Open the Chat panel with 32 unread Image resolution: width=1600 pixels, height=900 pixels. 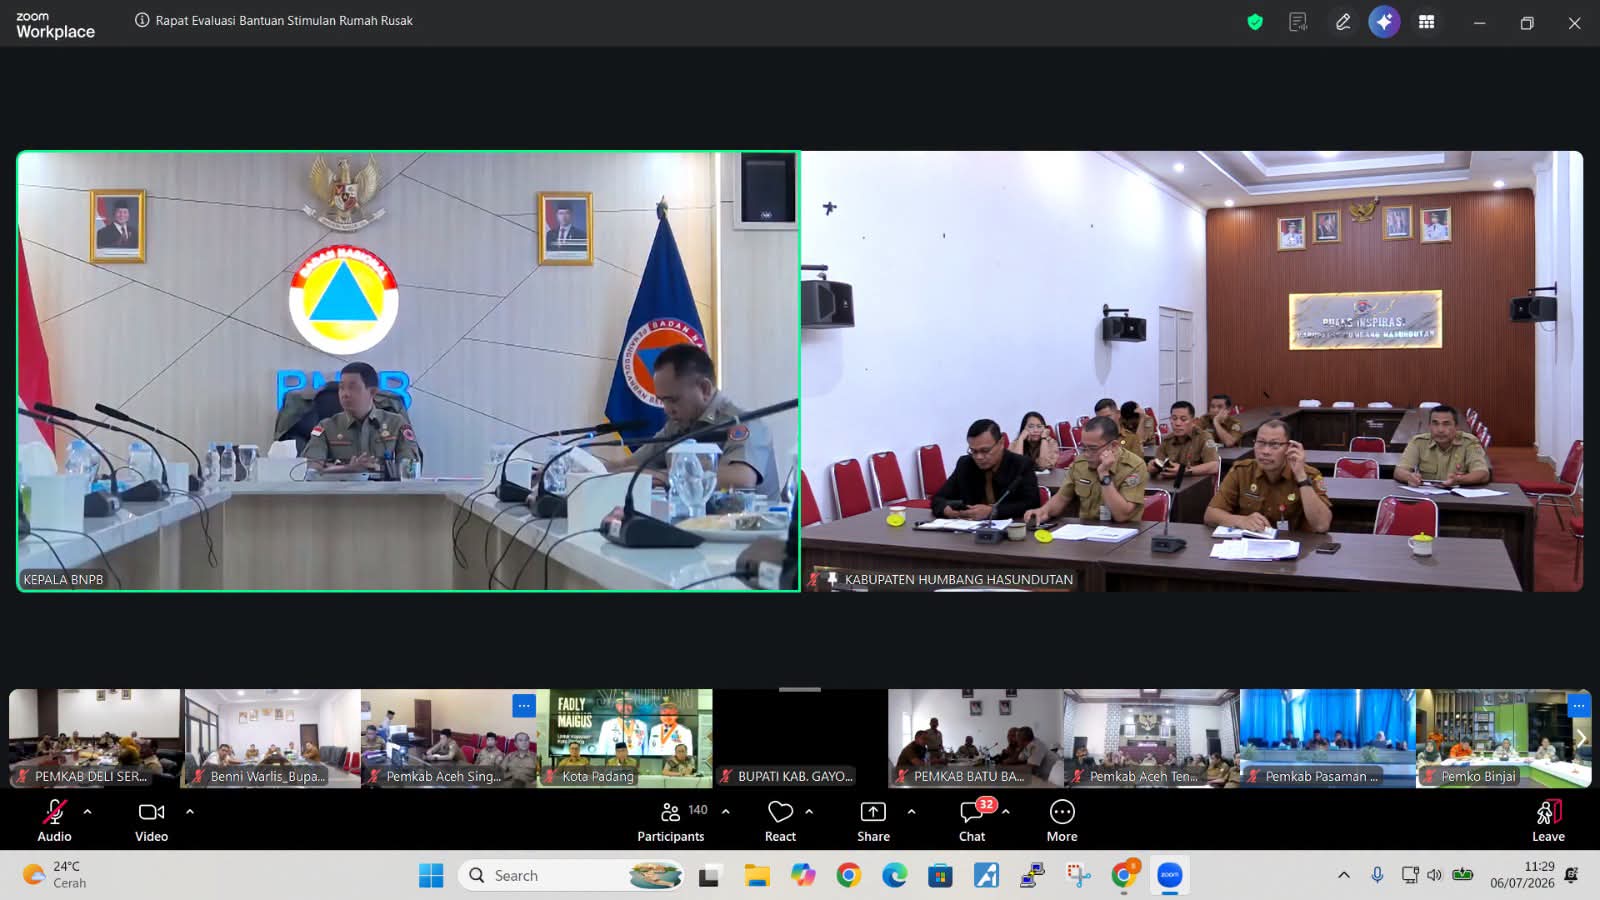pyautogui.click(x=972, y=821)
